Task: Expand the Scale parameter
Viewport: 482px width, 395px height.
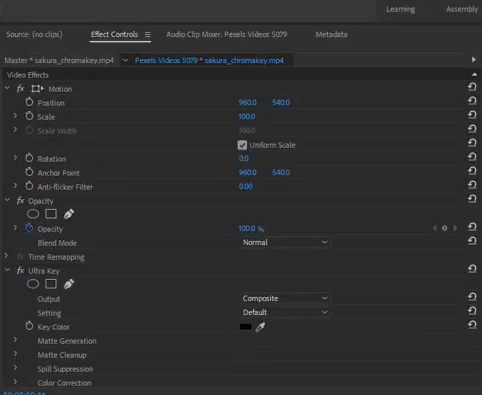Action: 15,116
